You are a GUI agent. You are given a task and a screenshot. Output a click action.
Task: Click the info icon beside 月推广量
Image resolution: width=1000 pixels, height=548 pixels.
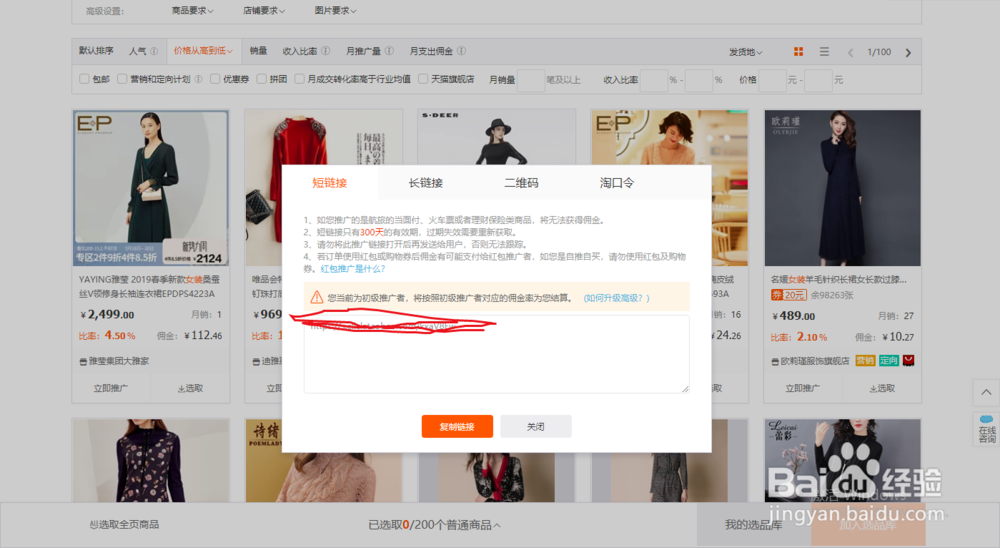click(x=389, y=51)
